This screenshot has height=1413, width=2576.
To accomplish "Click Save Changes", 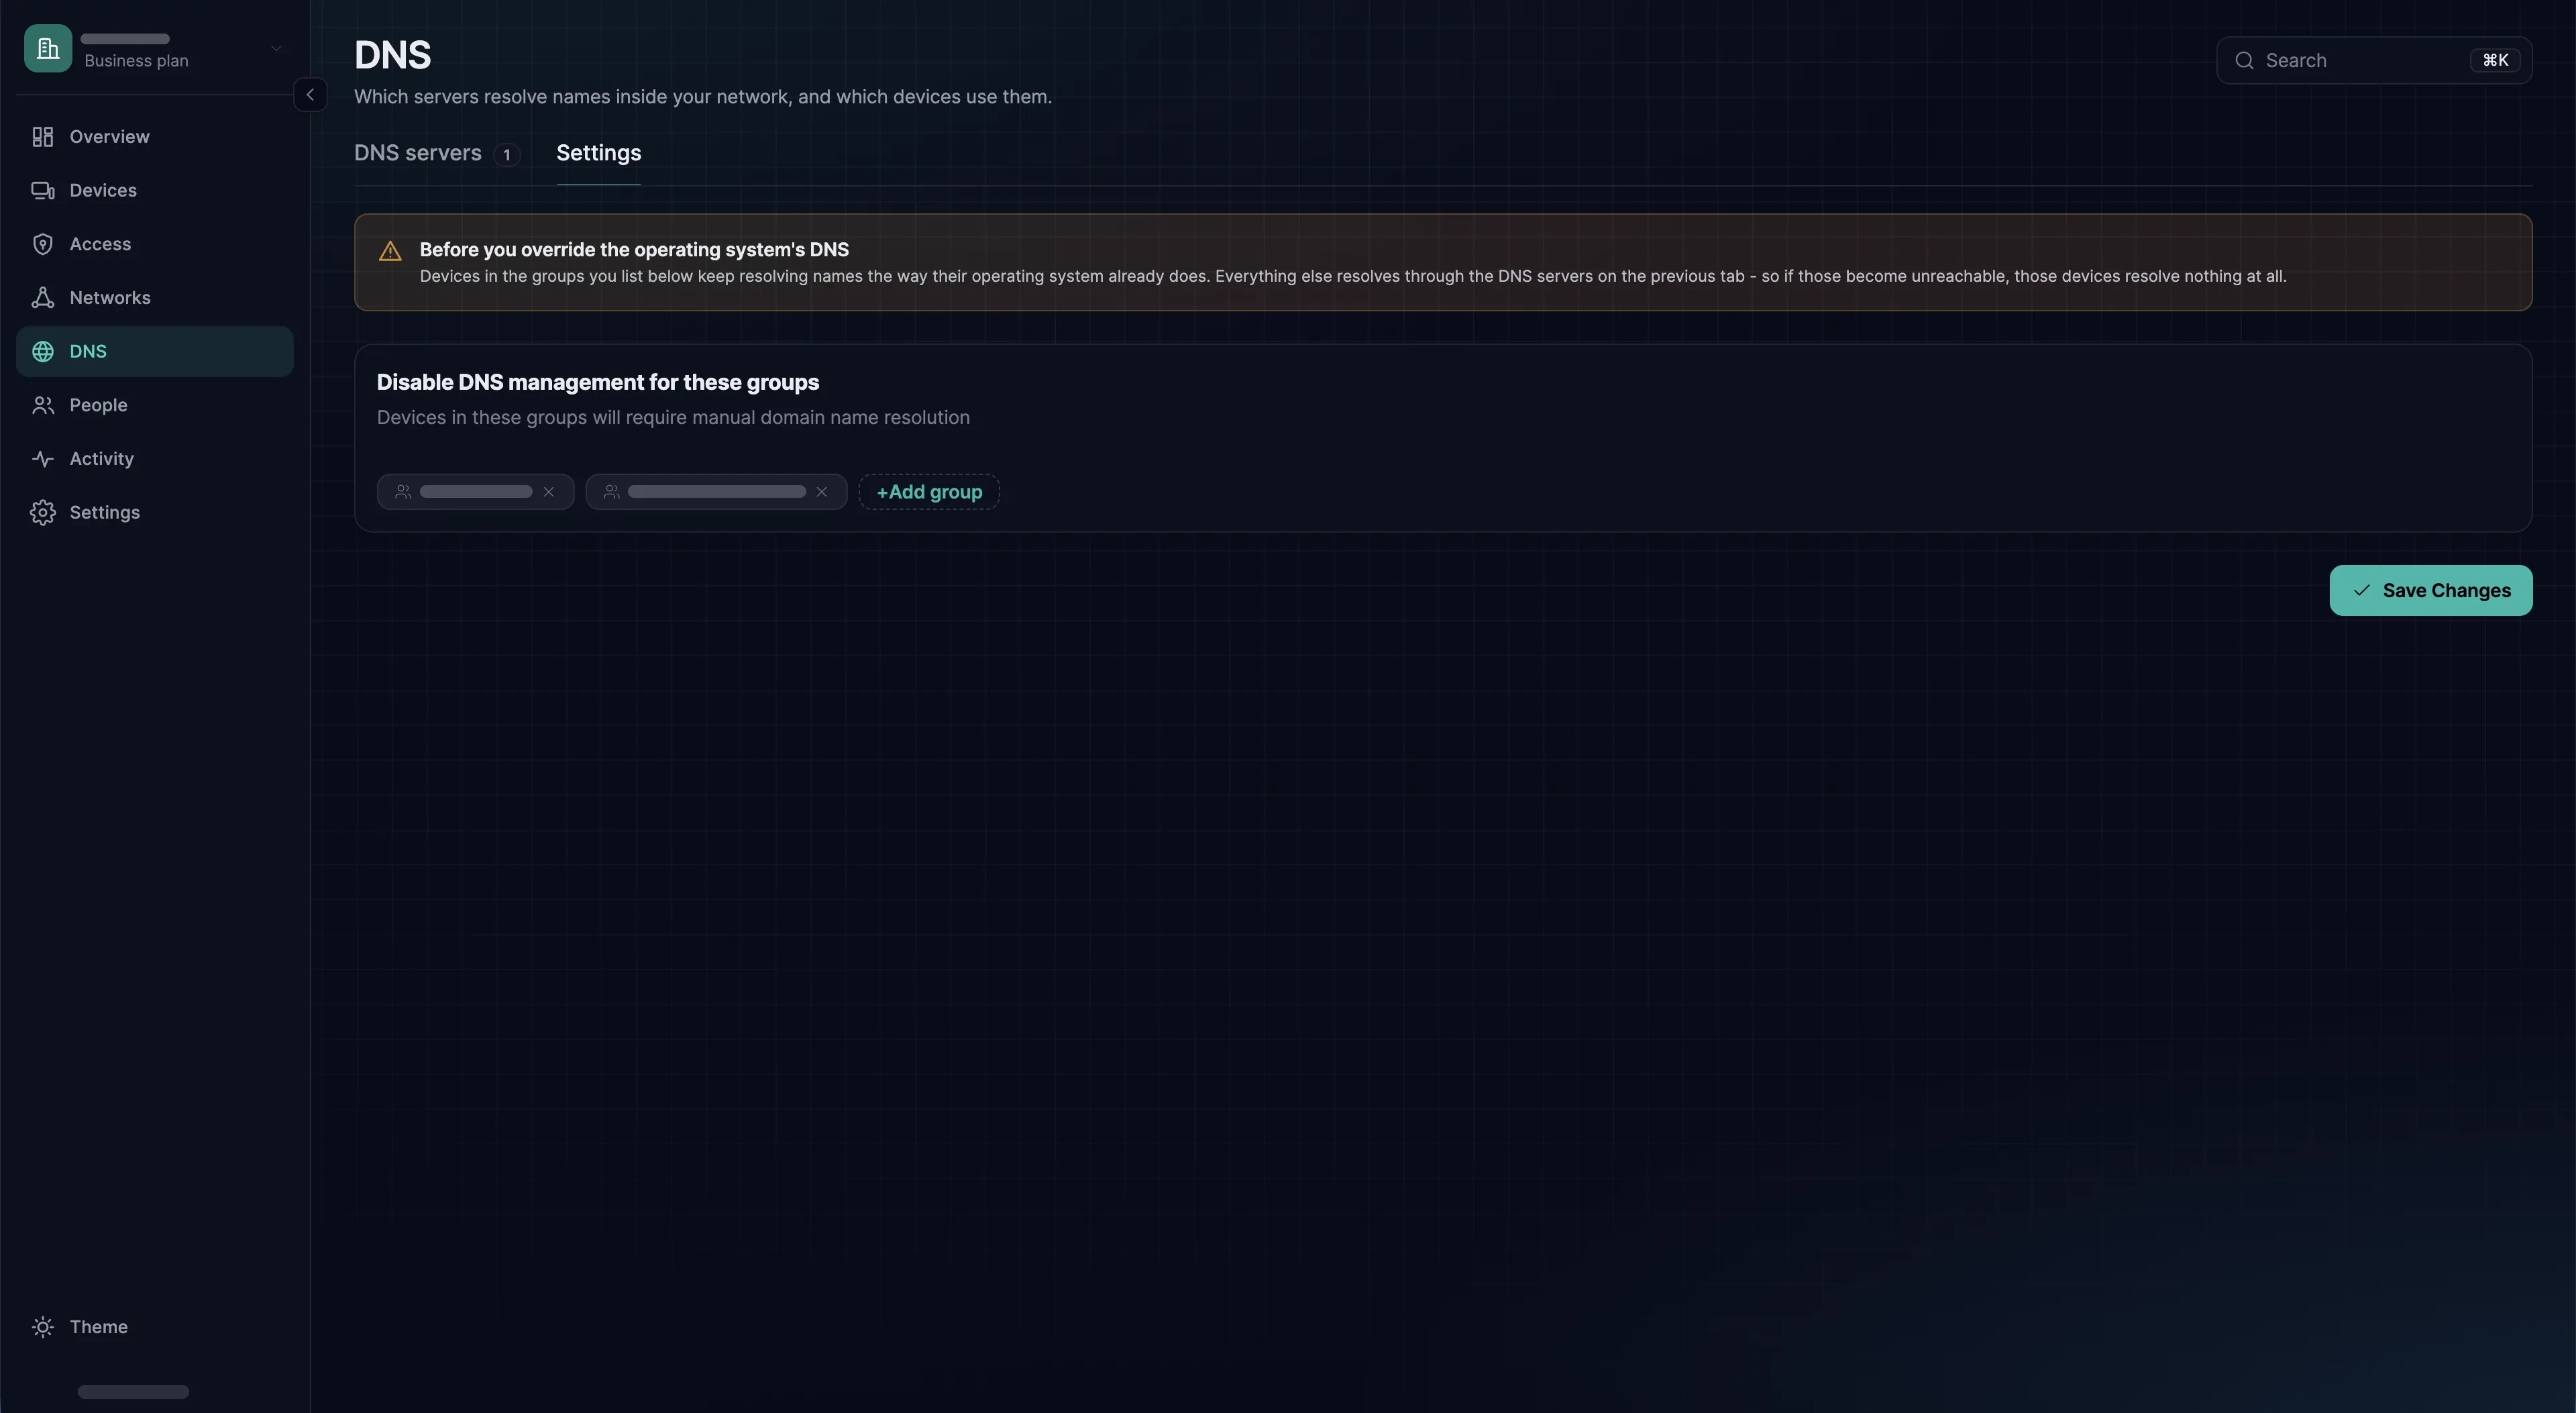I will [x=2430, y=591].
